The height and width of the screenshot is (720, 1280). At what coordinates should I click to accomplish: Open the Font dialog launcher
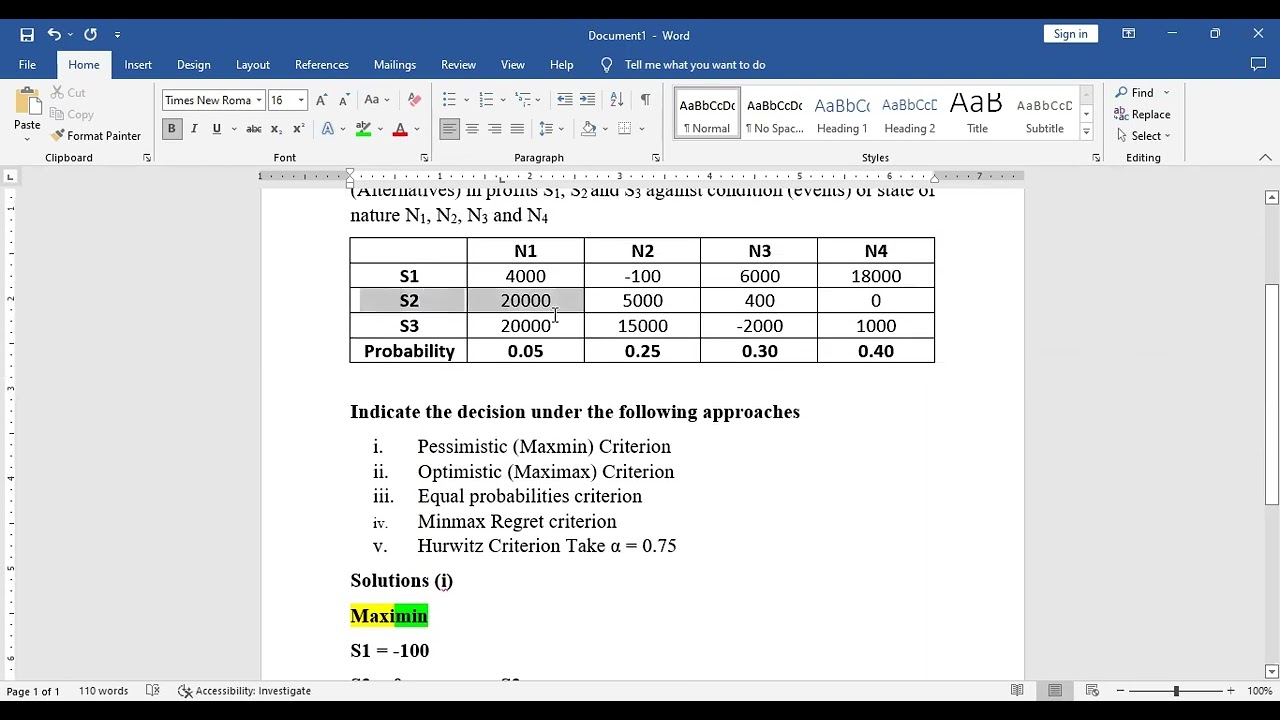pyautogui.click(x=424, y=158)
